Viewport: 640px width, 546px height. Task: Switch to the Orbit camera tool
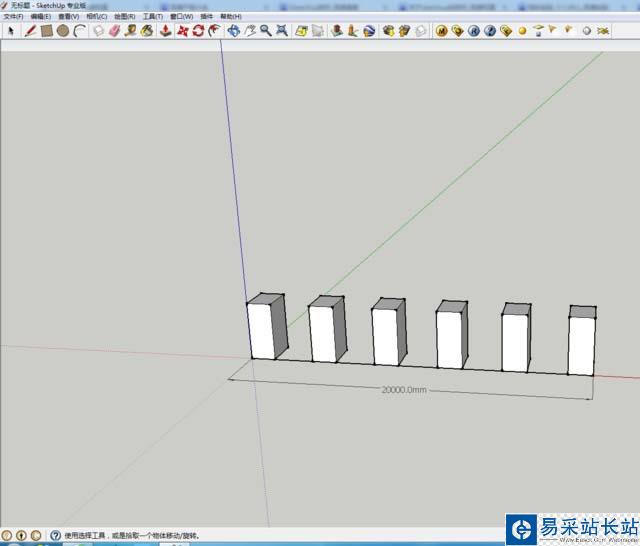coord(233,31)
